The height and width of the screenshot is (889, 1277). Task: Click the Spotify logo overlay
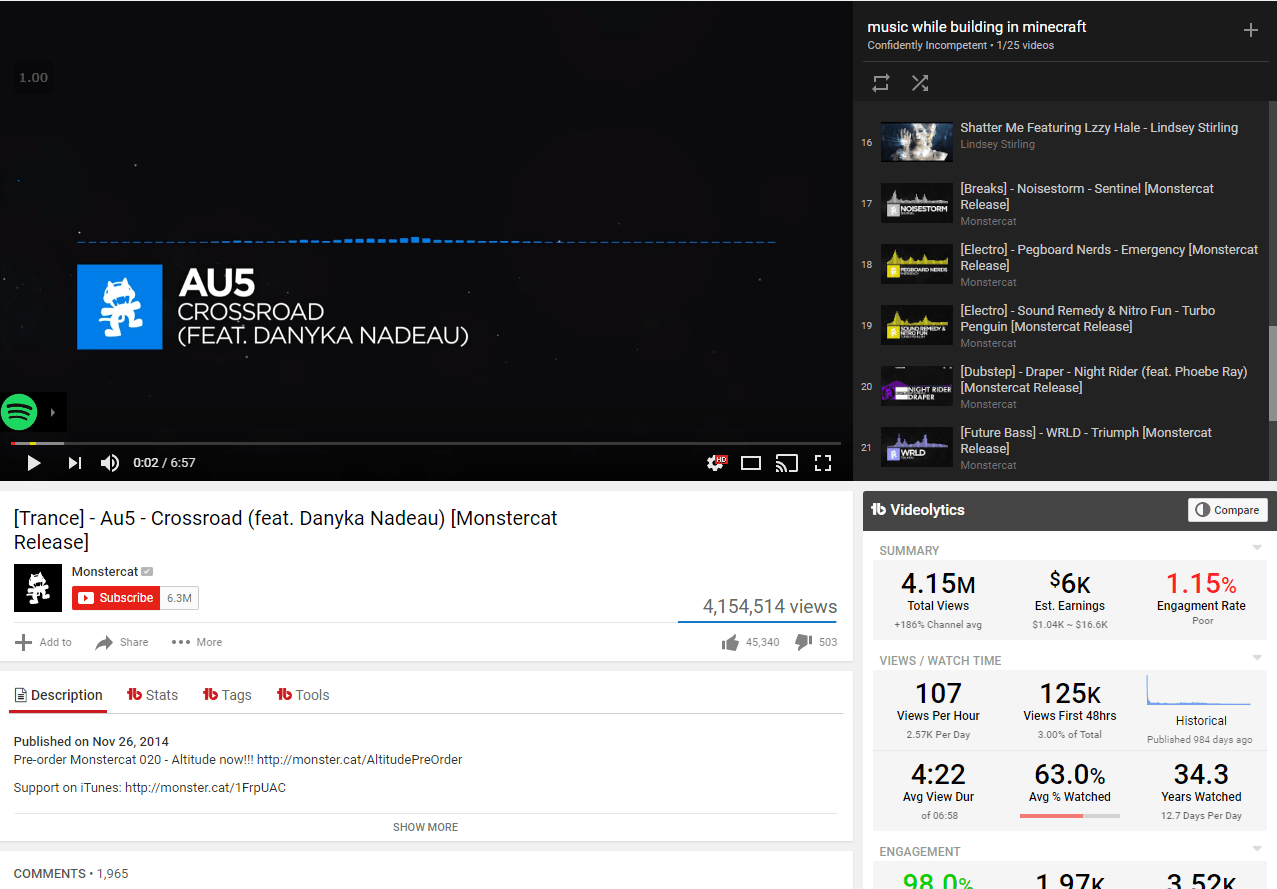click(19, 411)
